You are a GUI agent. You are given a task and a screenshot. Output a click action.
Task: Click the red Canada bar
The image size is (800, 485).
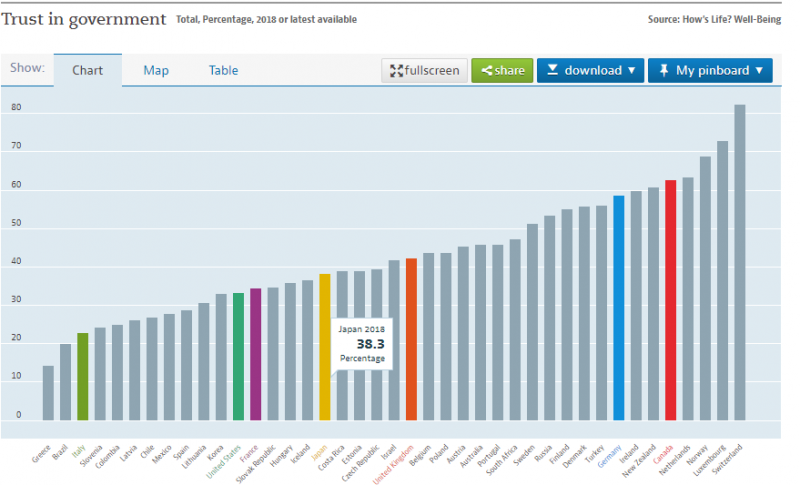pos(671,300)
